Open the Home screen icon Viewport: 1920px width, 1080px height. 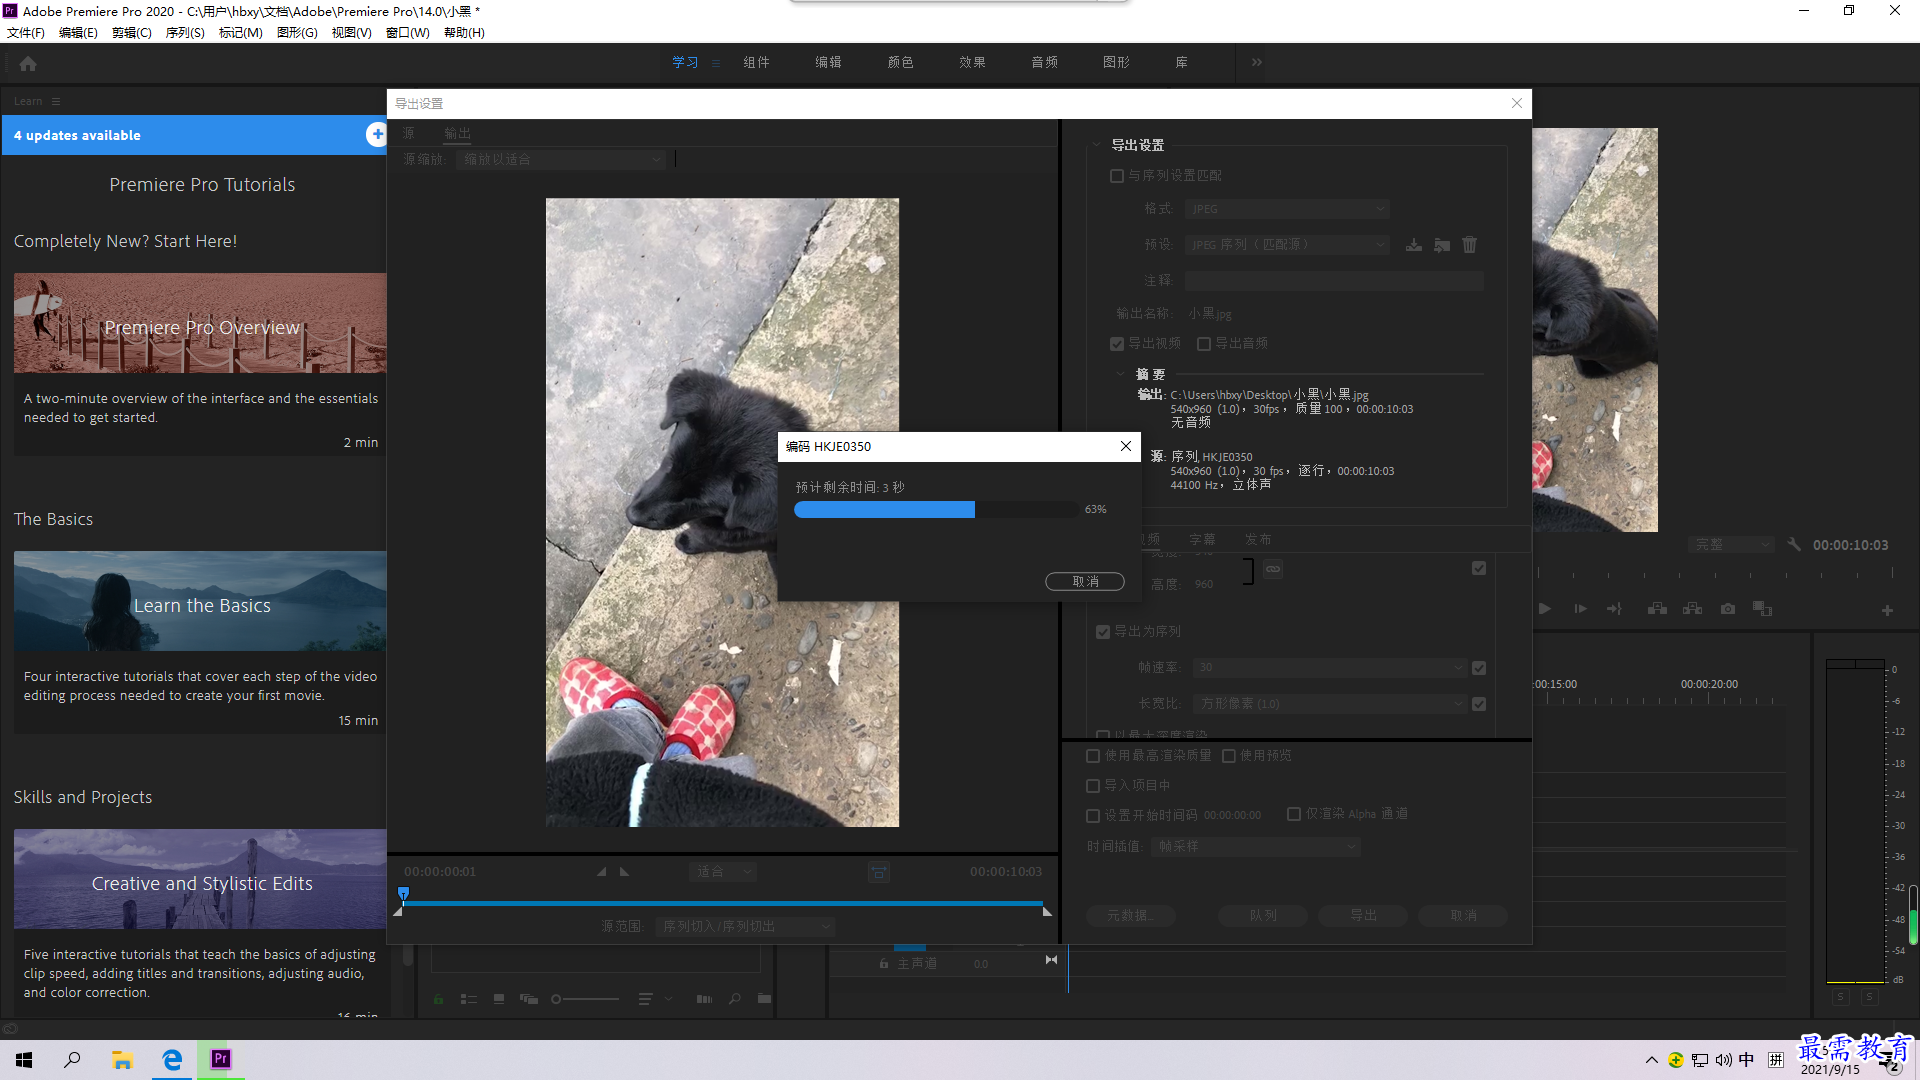(28, 64)
